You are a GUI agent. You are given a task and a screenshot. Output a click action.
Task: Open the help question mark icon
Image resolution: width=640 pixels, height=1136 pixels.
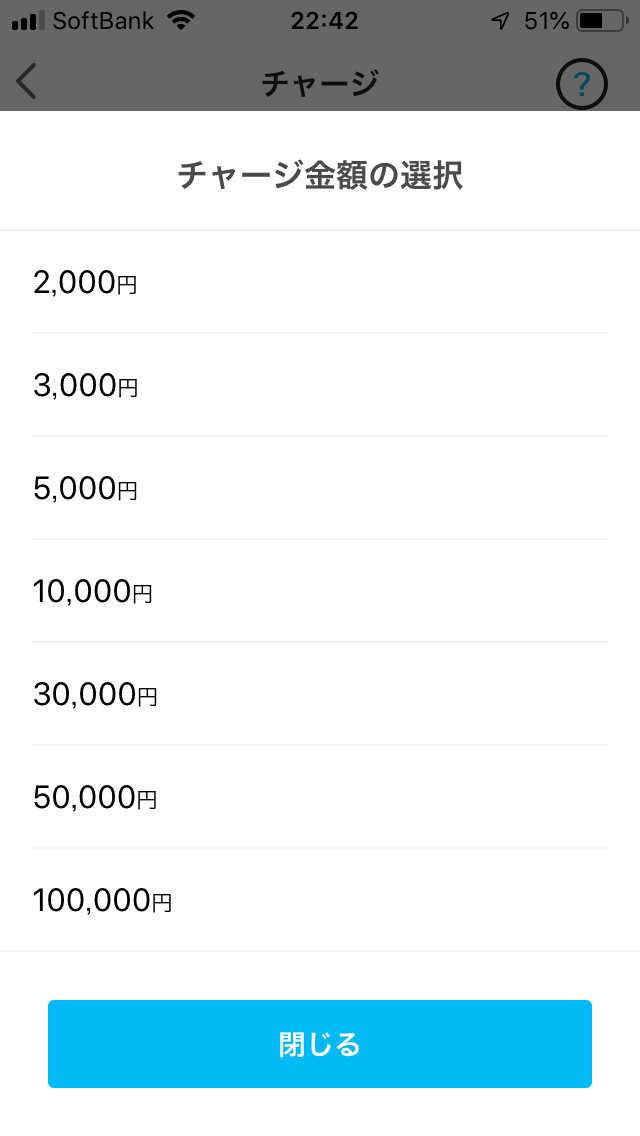click(581, 82)
